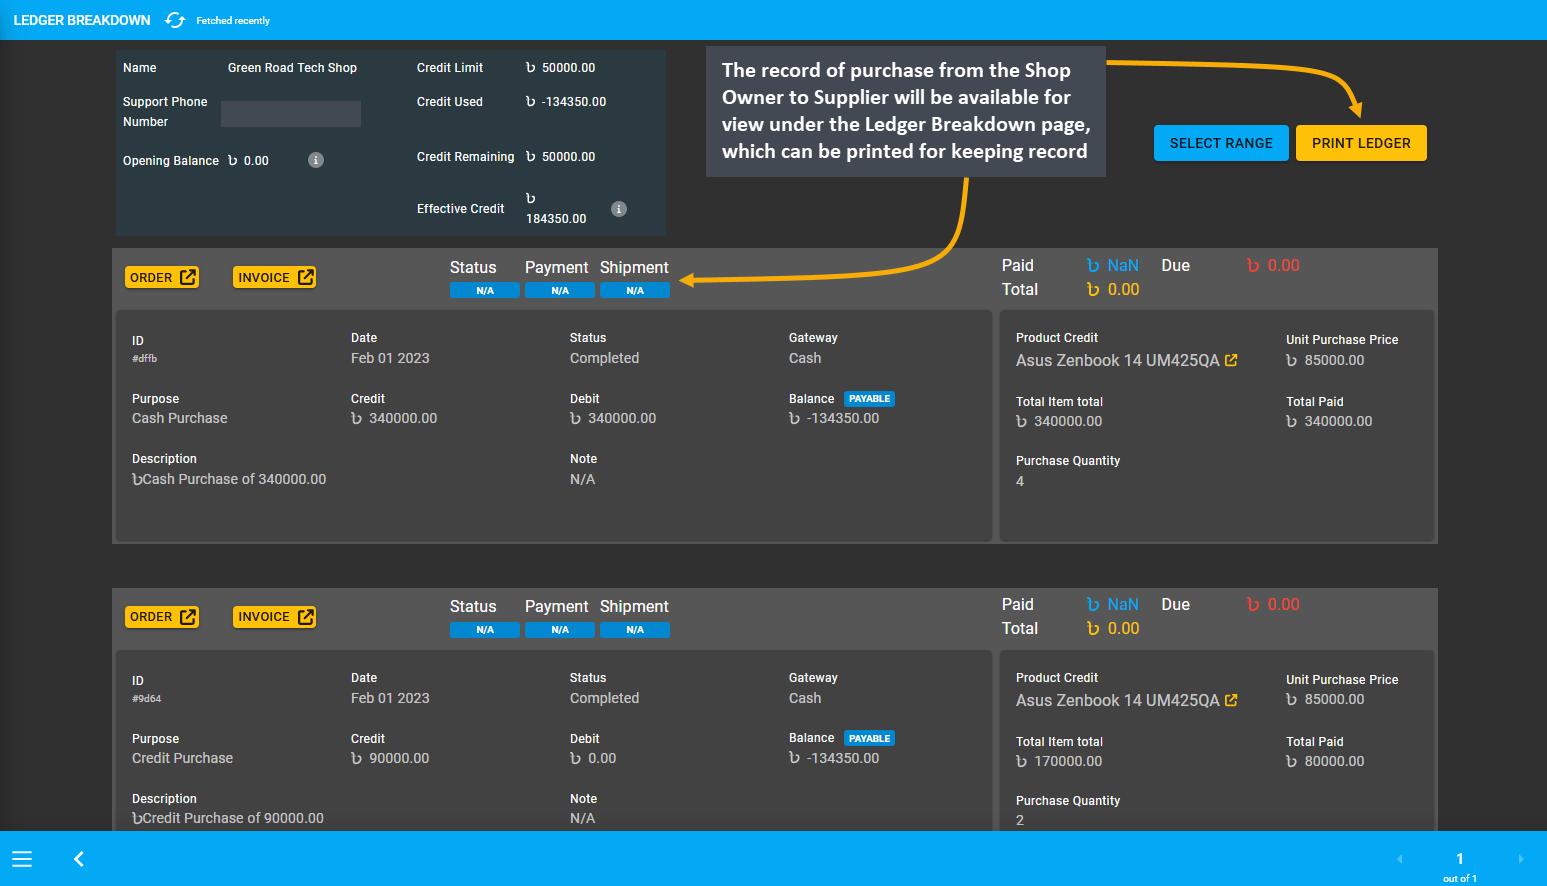Click the 'Cash Purchase' purpose text
The height and width of the screenshot is (886, 1547).
click(180, 418)
